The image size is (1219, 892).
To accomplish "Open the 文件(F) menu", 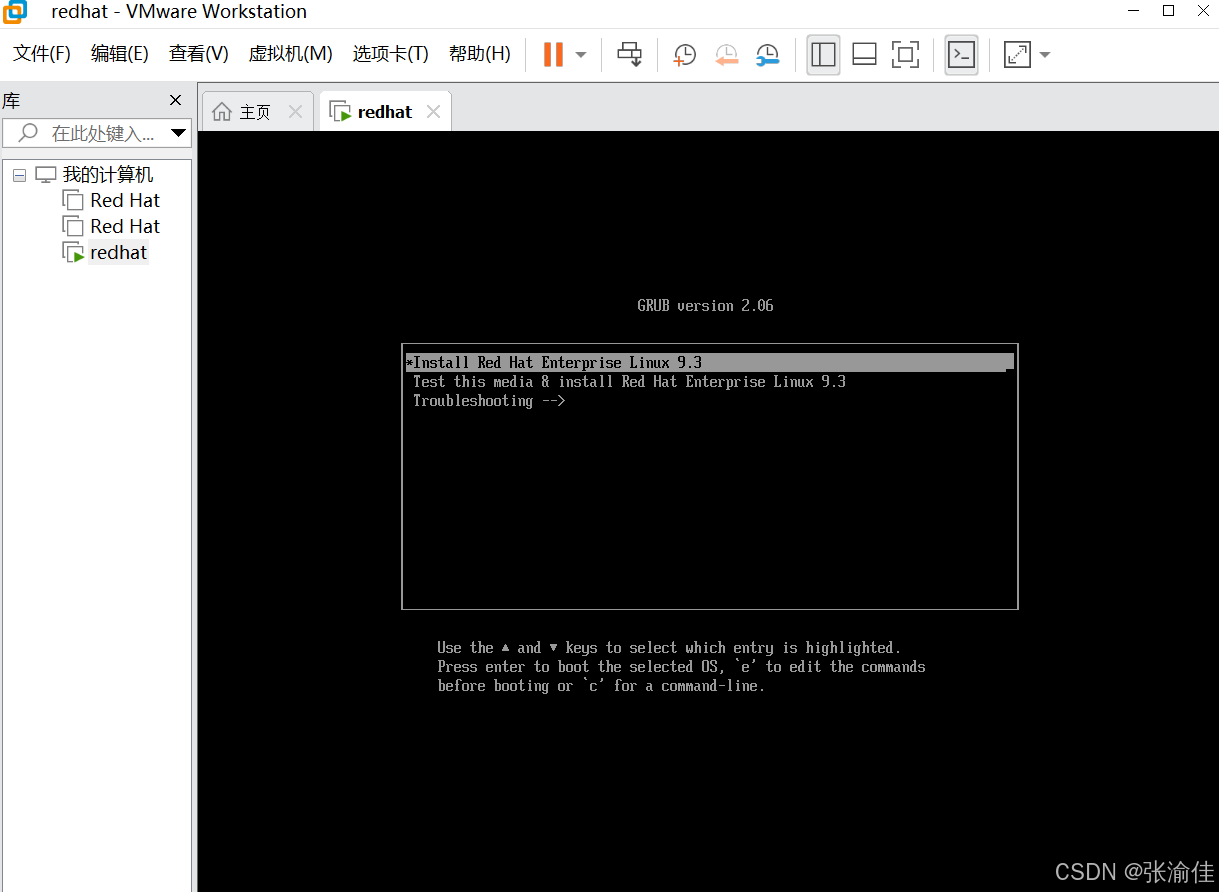I will pyautogui.click(x=42, y=54).
